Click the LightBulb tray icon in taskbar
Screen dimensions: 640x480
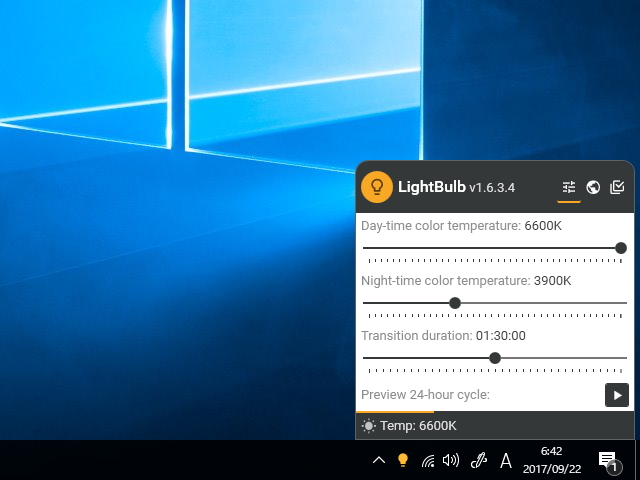(403, 460)
